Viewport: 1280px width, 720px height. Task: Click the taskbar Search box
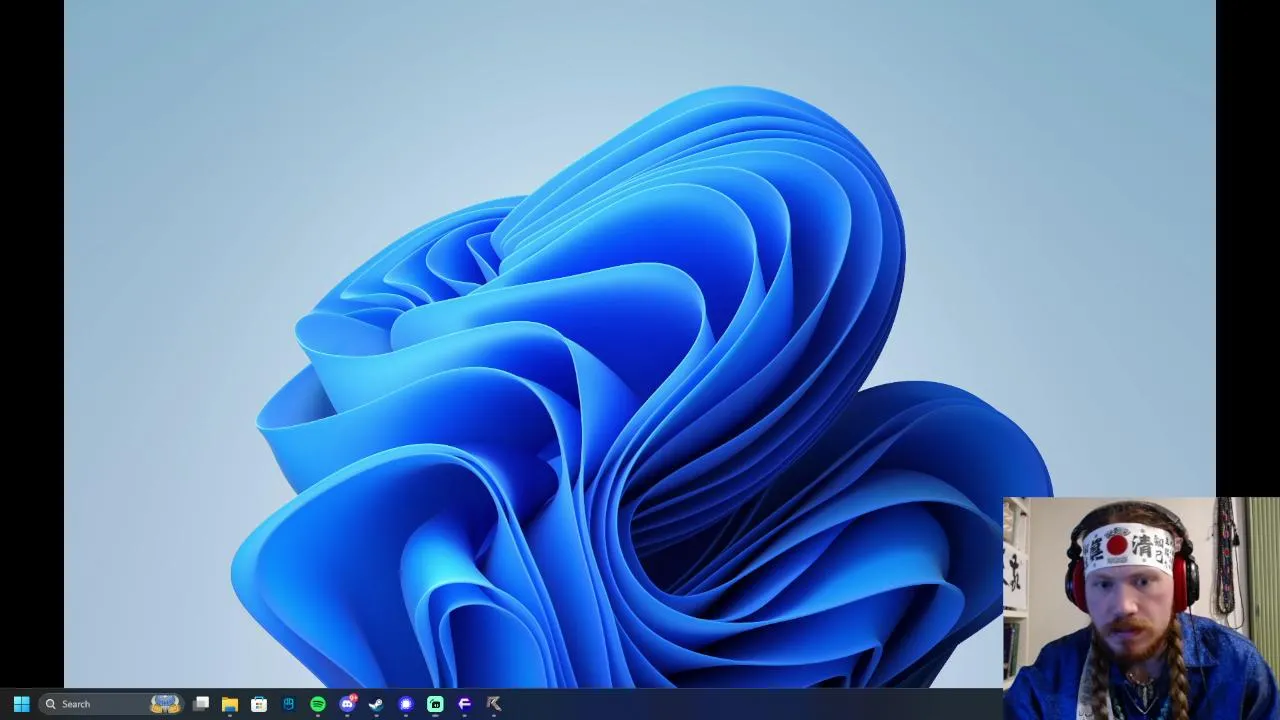click(x=111, y=704)
